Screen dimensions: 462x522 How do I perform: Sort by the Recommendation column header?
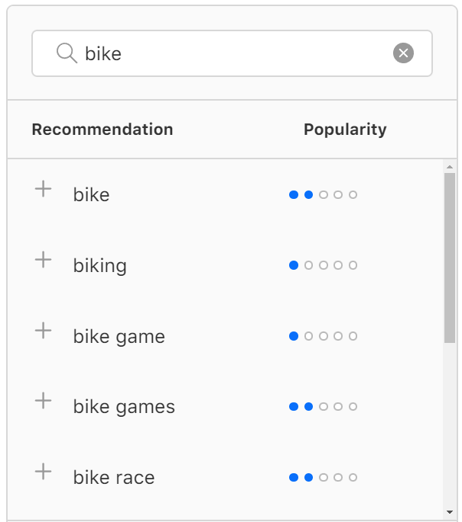coord(102,129)
